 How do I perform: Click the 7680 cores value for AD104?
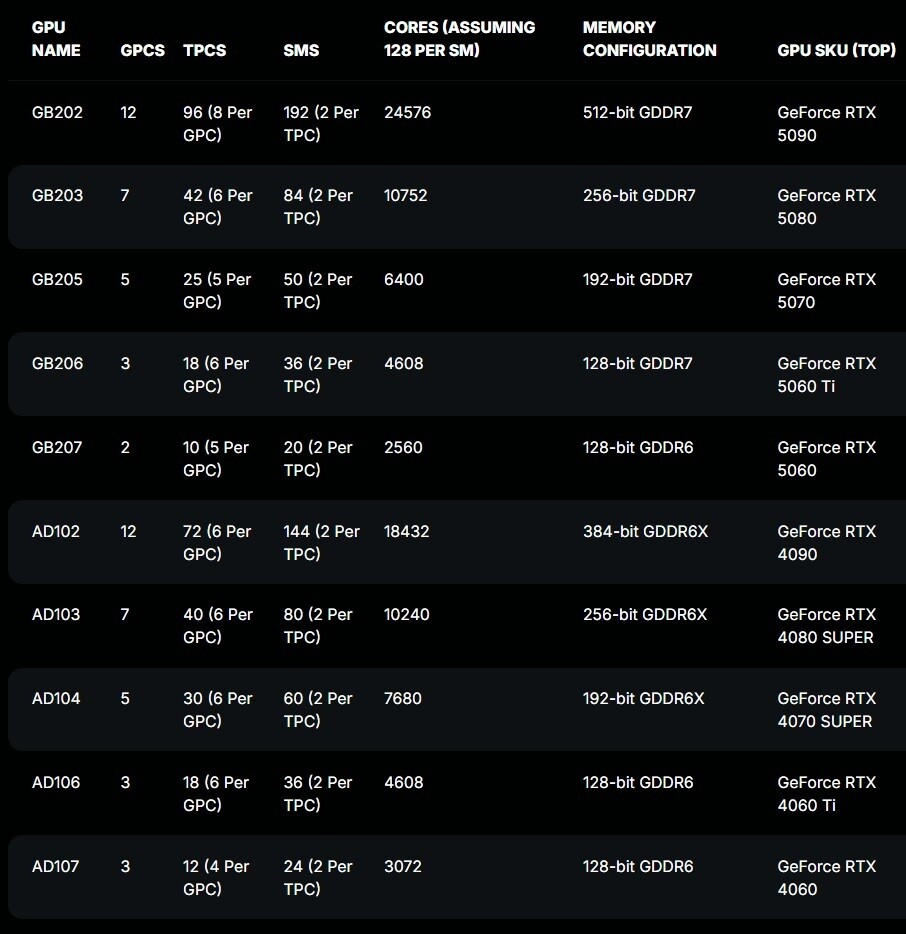(403, 698)
